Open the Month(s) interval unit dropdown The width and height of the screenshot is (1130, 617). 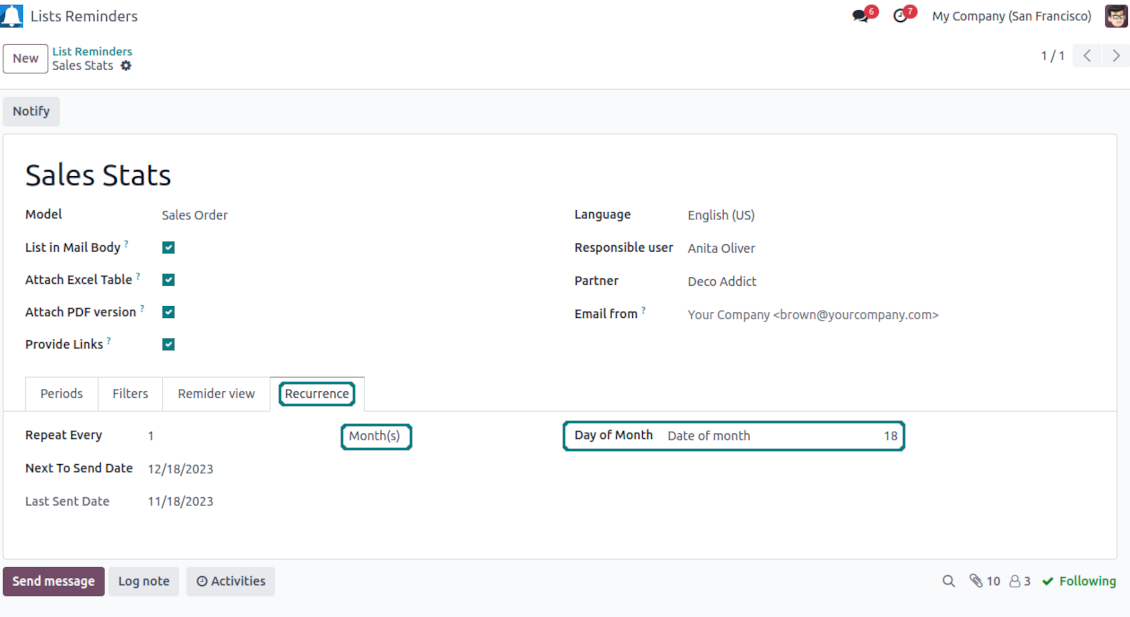[375, 436]
